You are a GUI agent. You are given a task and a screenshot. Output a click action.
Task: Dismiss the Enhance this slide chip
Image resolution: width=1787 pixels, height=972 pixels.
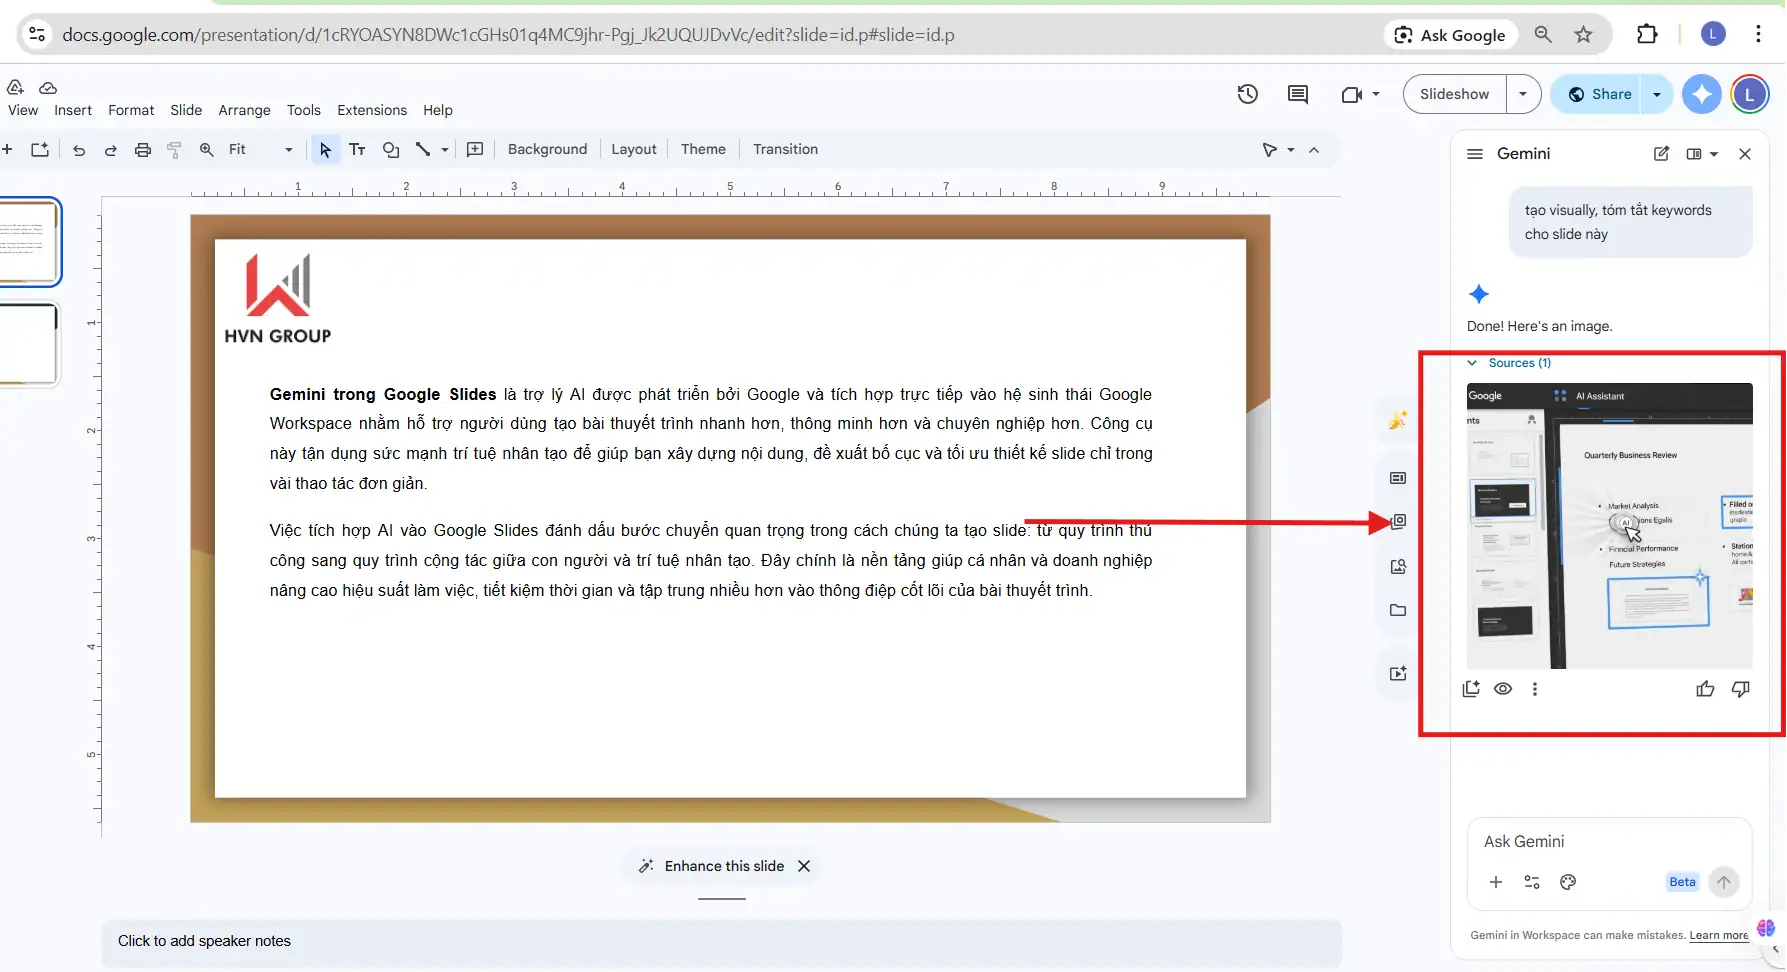coord(804,866)
